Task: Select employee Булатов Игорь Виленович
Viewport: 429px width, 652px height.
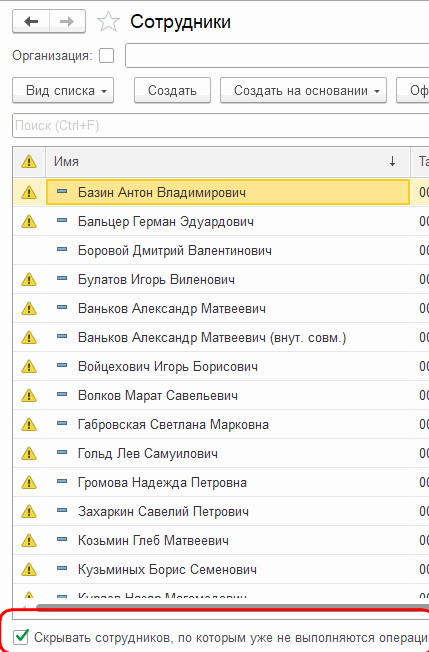Action: (156, 279)
